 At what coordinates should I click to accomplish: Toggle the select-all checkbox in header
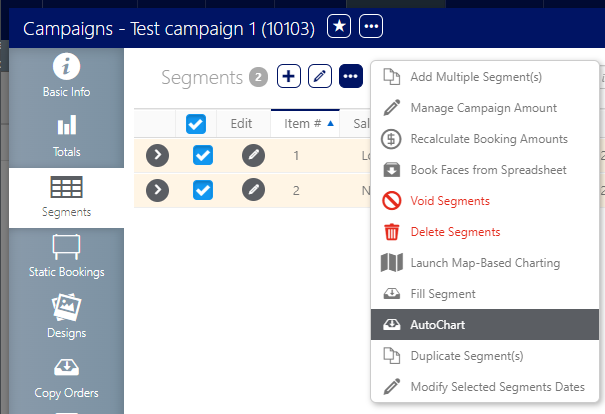[x=196, y=124]
